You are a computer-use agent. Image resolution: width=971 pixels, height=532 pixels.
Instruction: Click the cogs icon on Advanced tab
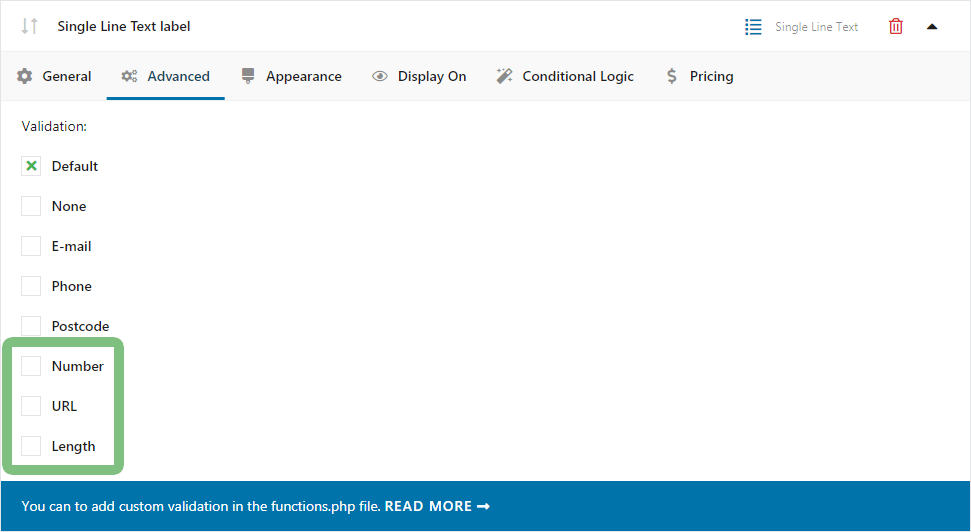(129, 76)
